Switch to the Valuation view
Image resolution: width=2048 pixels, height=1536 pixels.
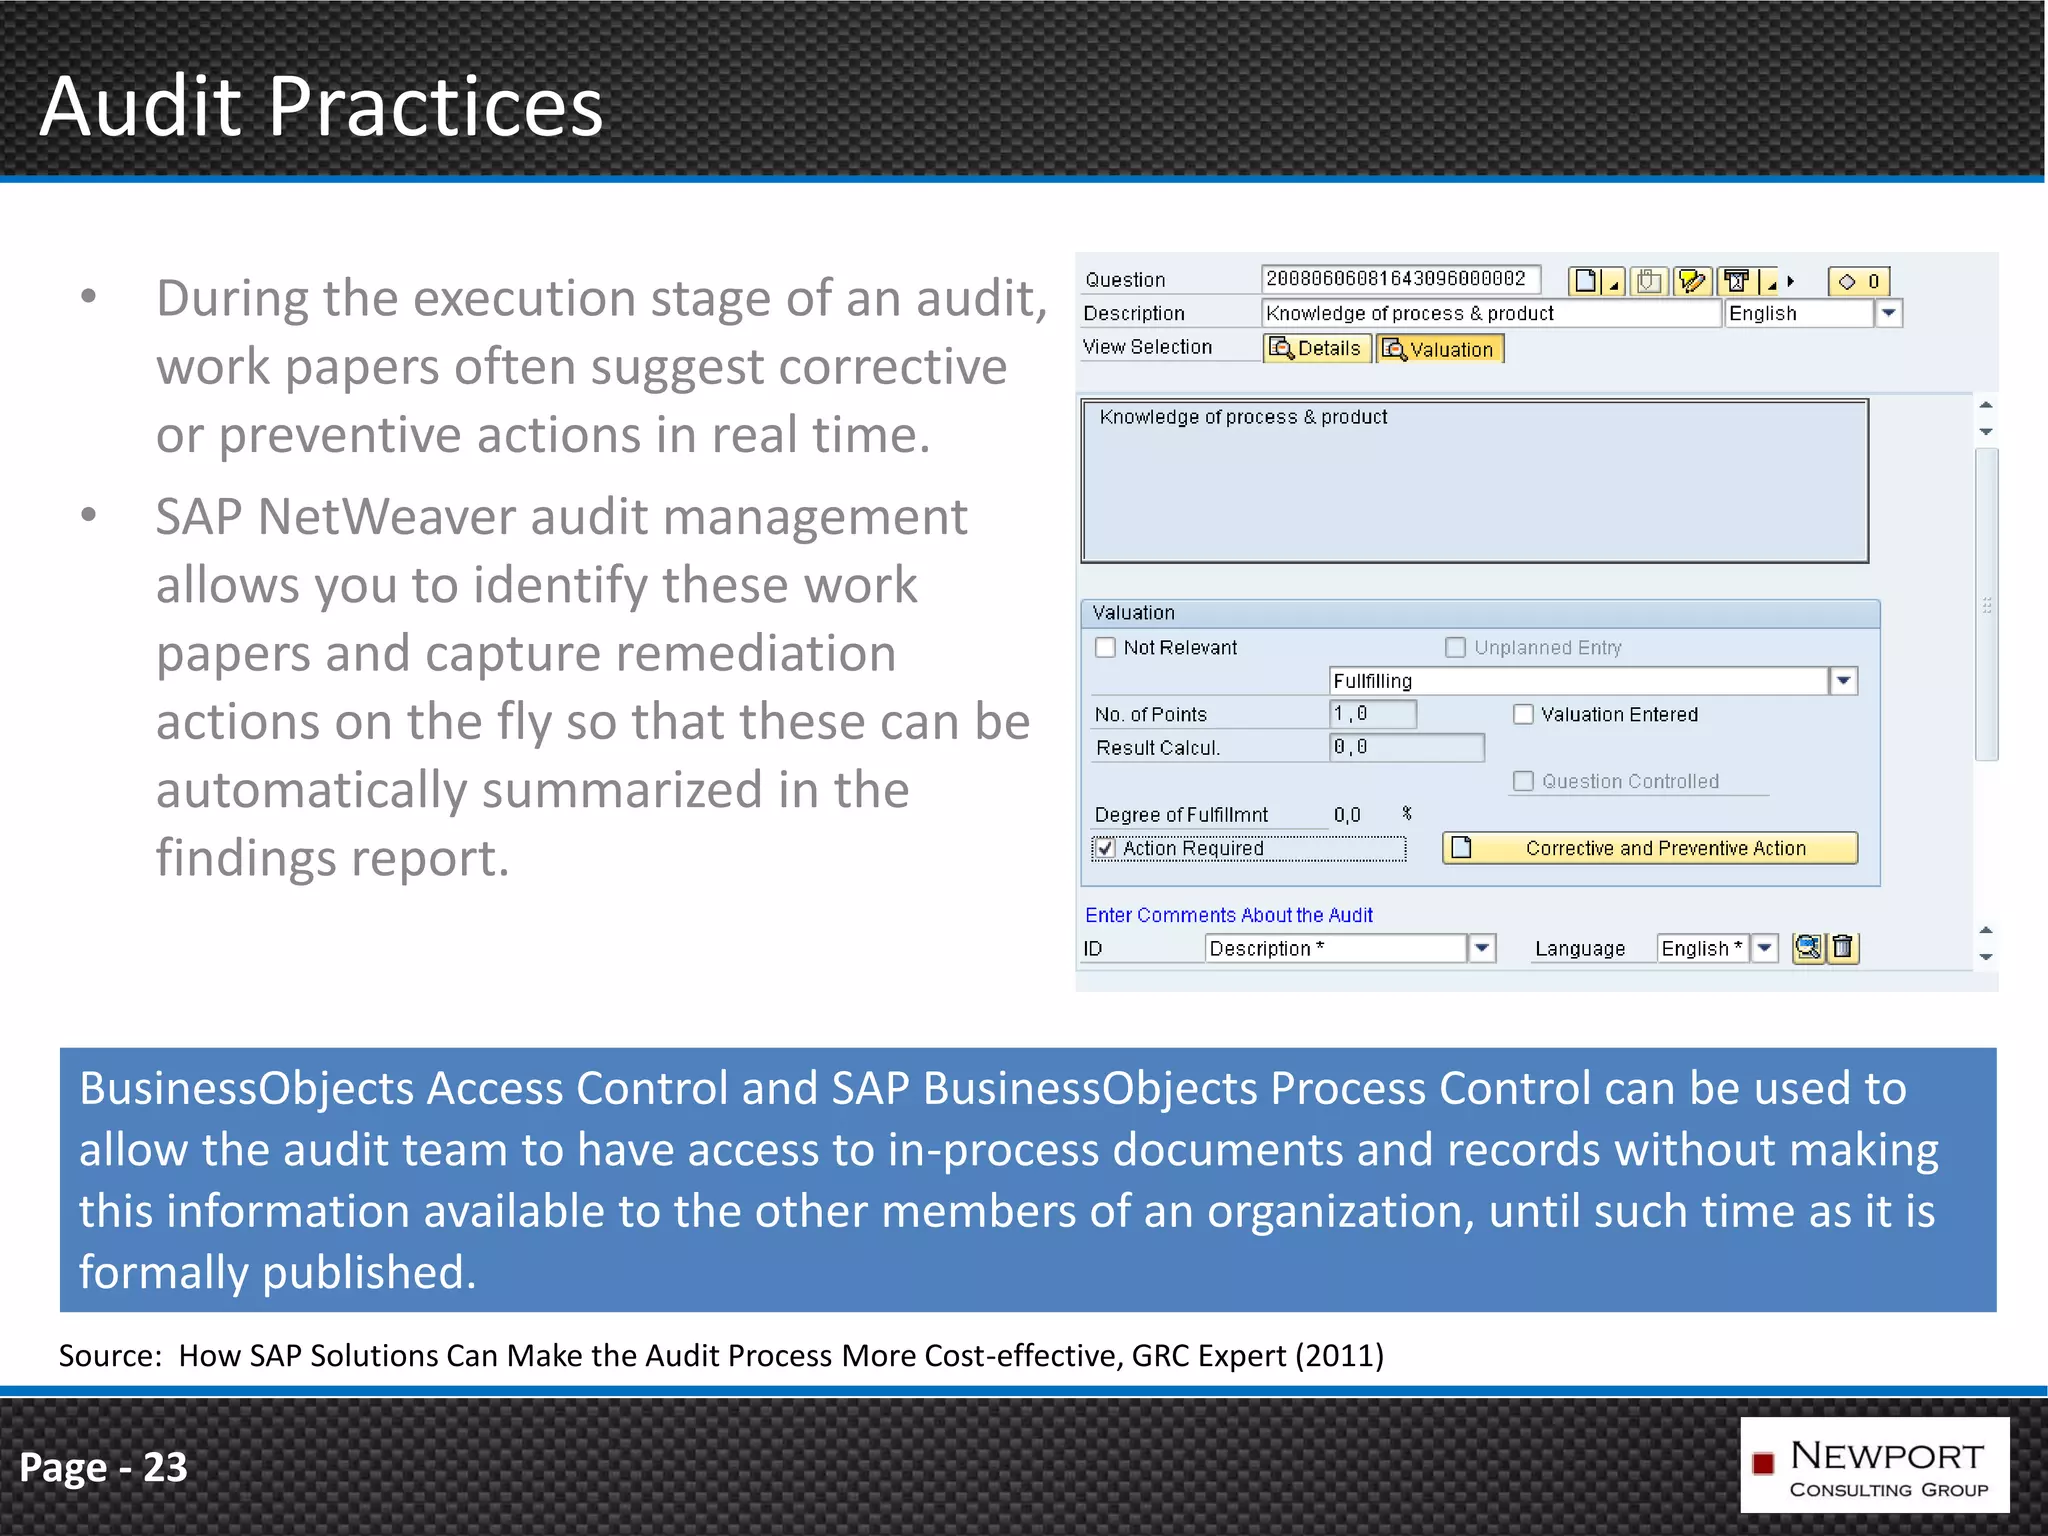(1440, 349)
